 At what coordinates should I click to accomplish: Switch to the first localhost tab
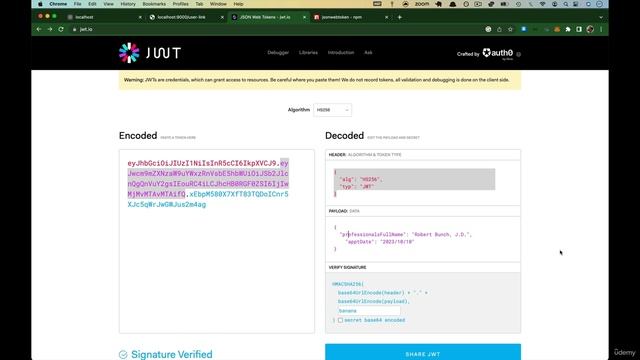tap(104, 17)
